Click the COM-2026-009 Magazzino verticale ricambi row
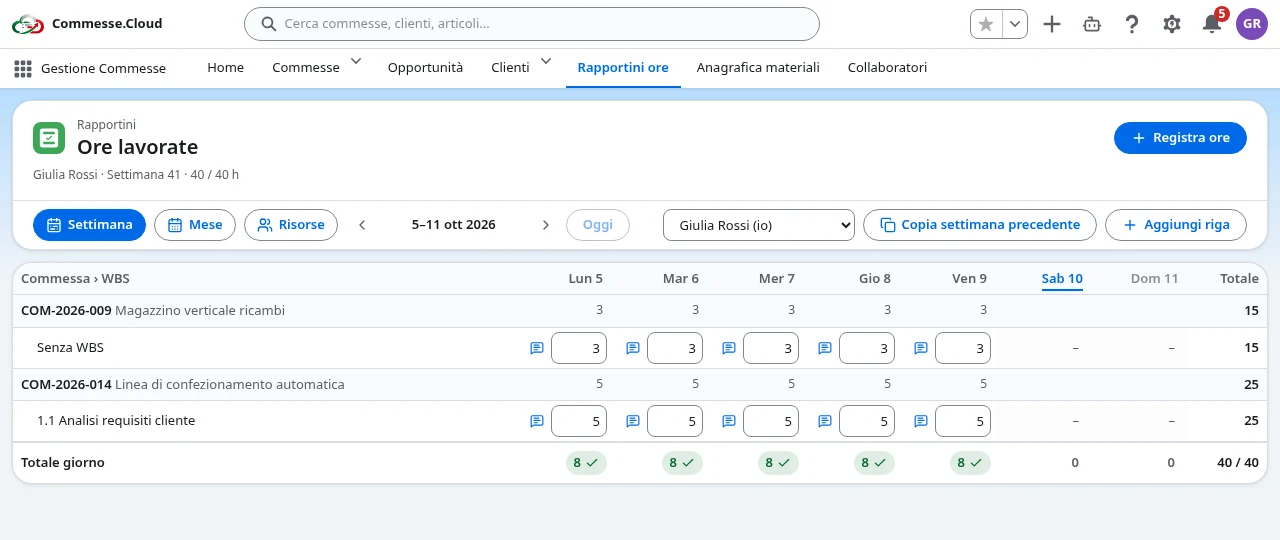This screenshot has width=1280, height=540. coord(640,311)
